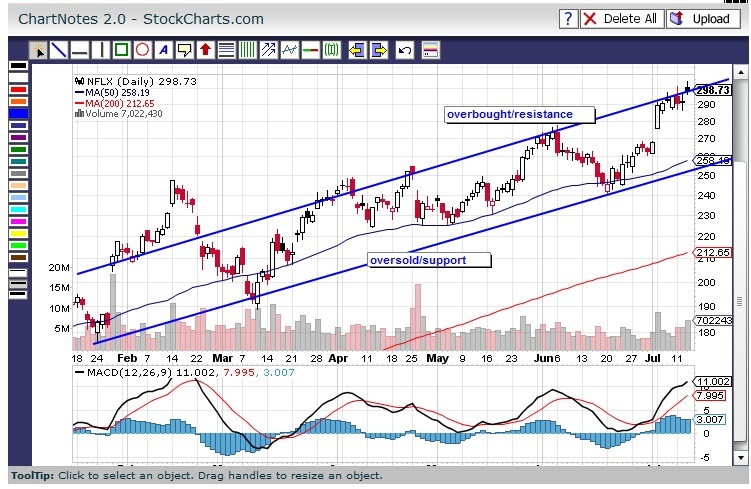Pick the orange color swatch

[19, 102]
